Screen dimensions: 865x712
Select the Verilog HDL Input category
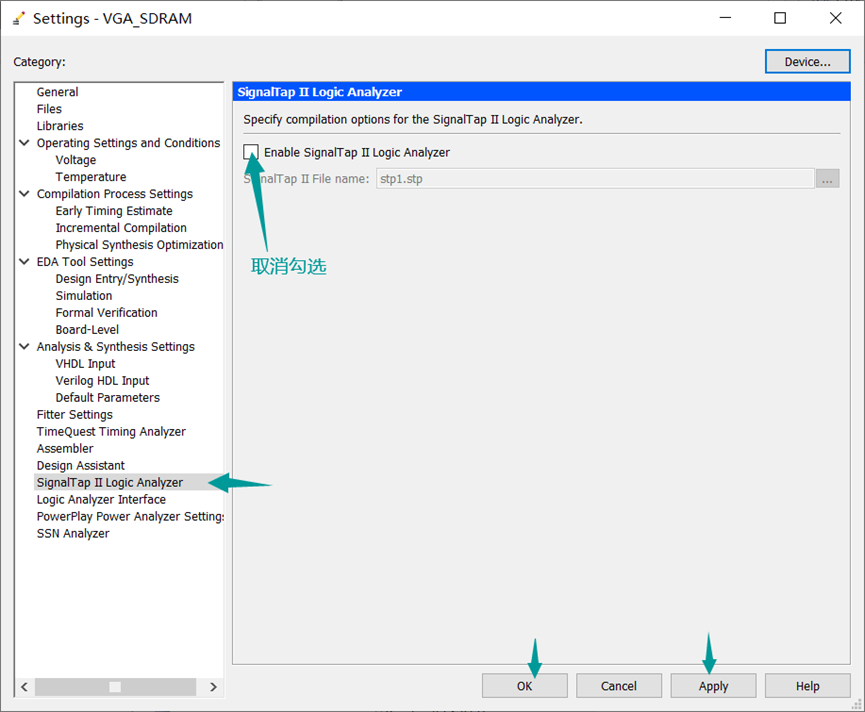coord(101,380)
